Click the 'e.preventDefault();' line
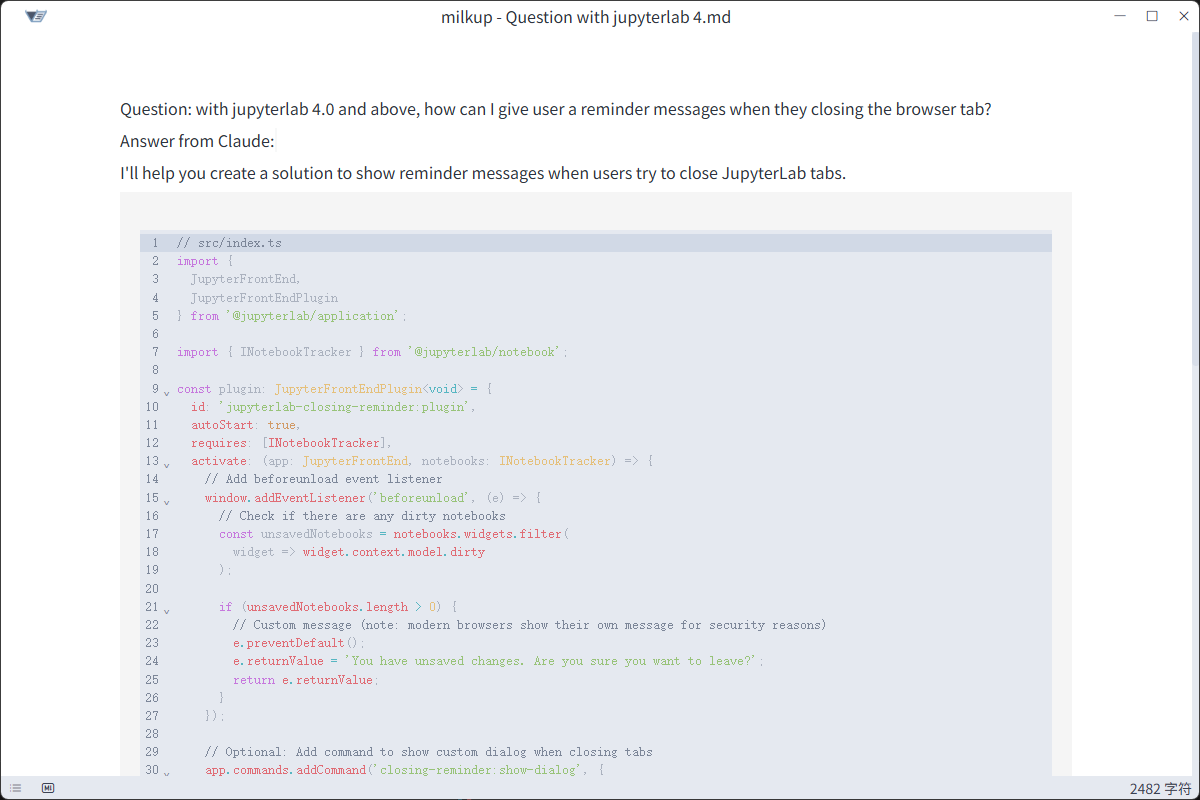 pyautogui.click(x=299, y=643)
